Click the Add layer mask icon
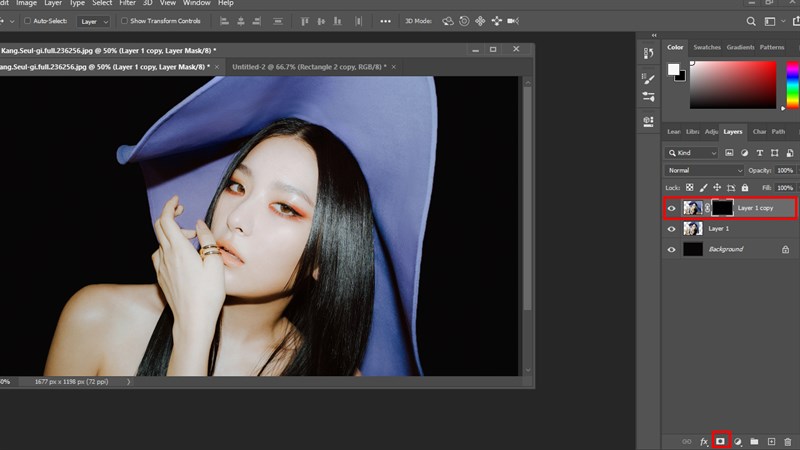The width and height of the screenshot is (800, 450). click(720, 441)
